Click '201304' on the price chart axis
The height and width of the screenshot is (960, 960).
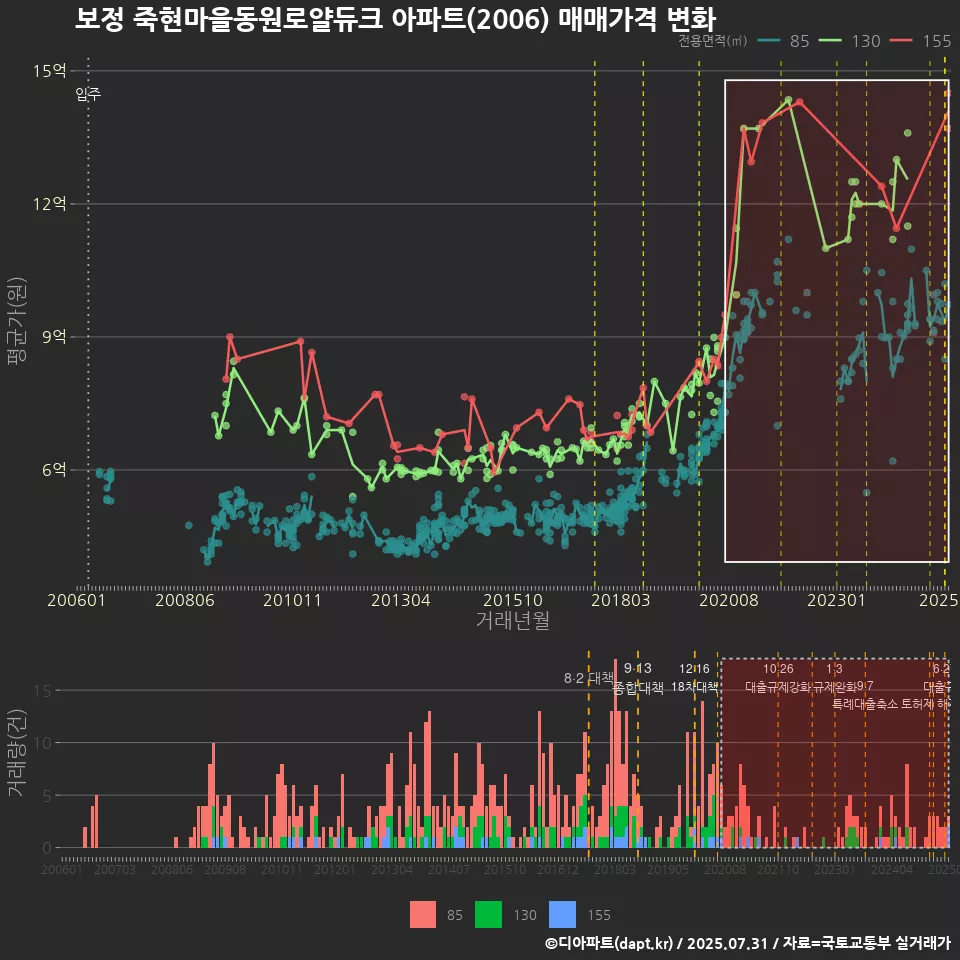coord(401,600)
